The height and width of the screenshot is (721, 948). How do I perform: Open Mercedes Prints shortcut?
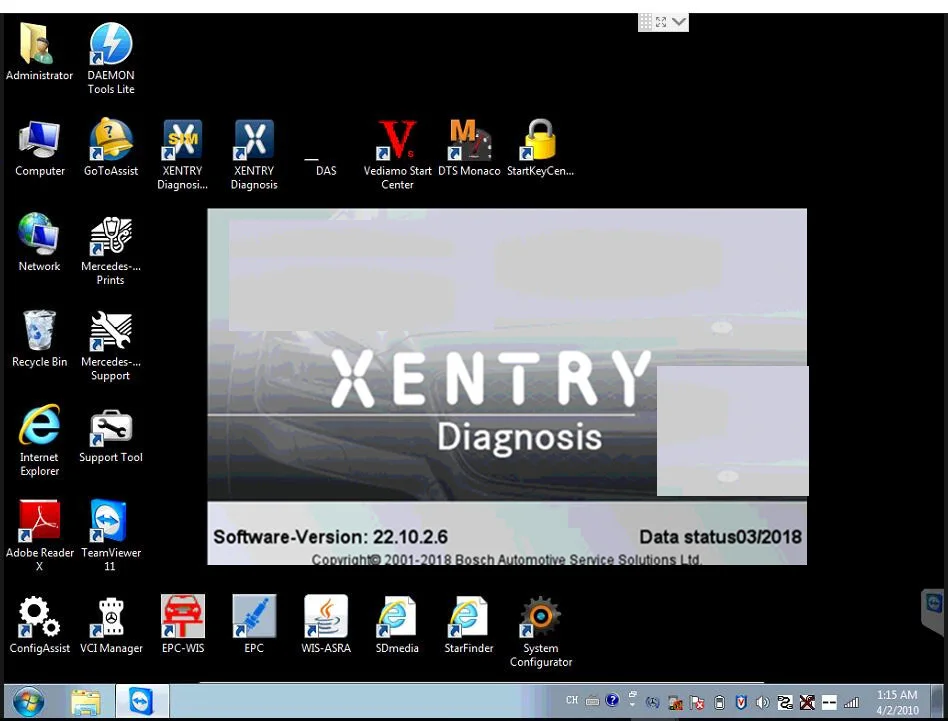click(111, 250)
